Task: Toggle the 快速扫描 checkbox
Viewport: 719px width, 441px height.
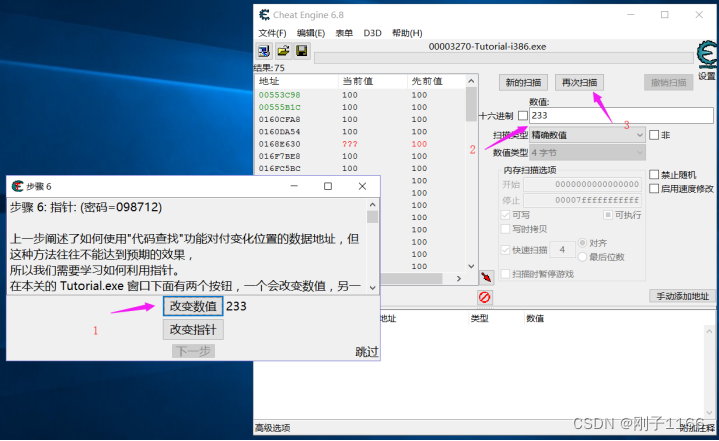Action: click(505, 250)
